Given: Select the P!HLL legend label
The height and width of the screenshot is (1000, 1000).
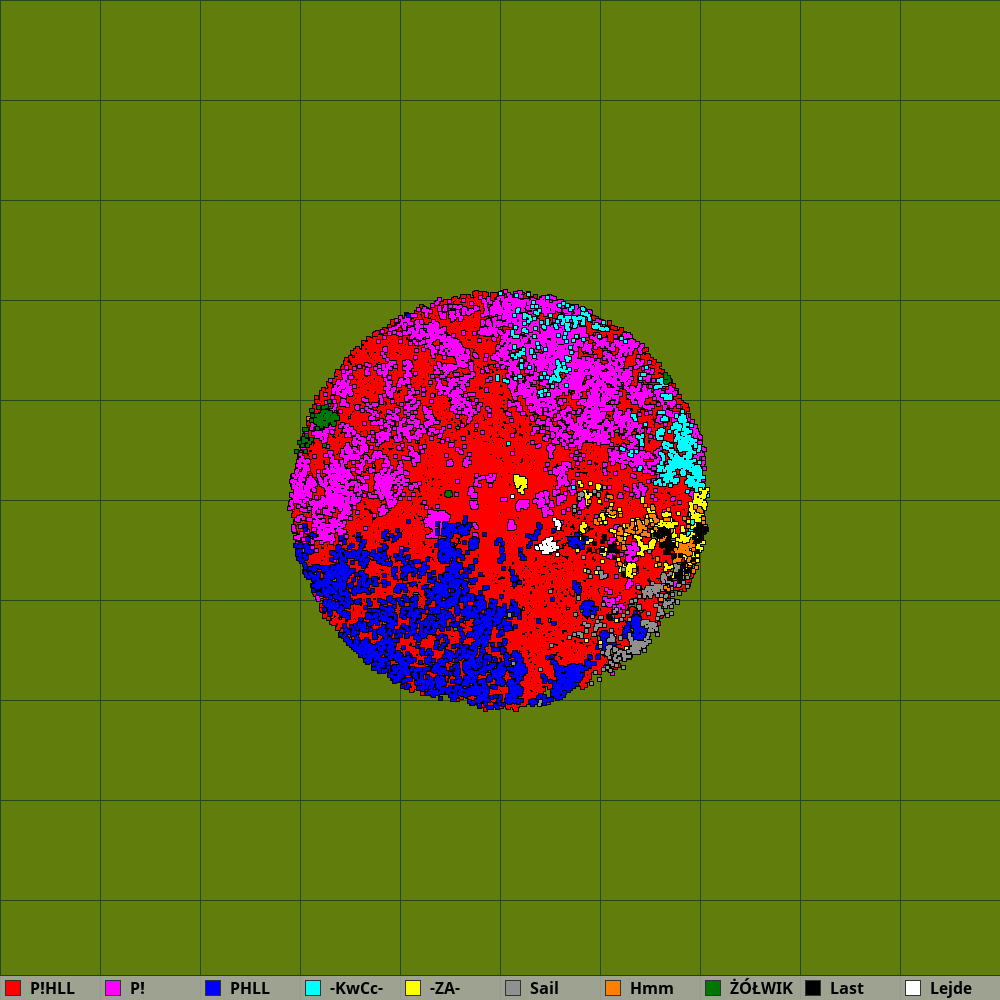Looking at the screenshot, I should click(52, 988).
